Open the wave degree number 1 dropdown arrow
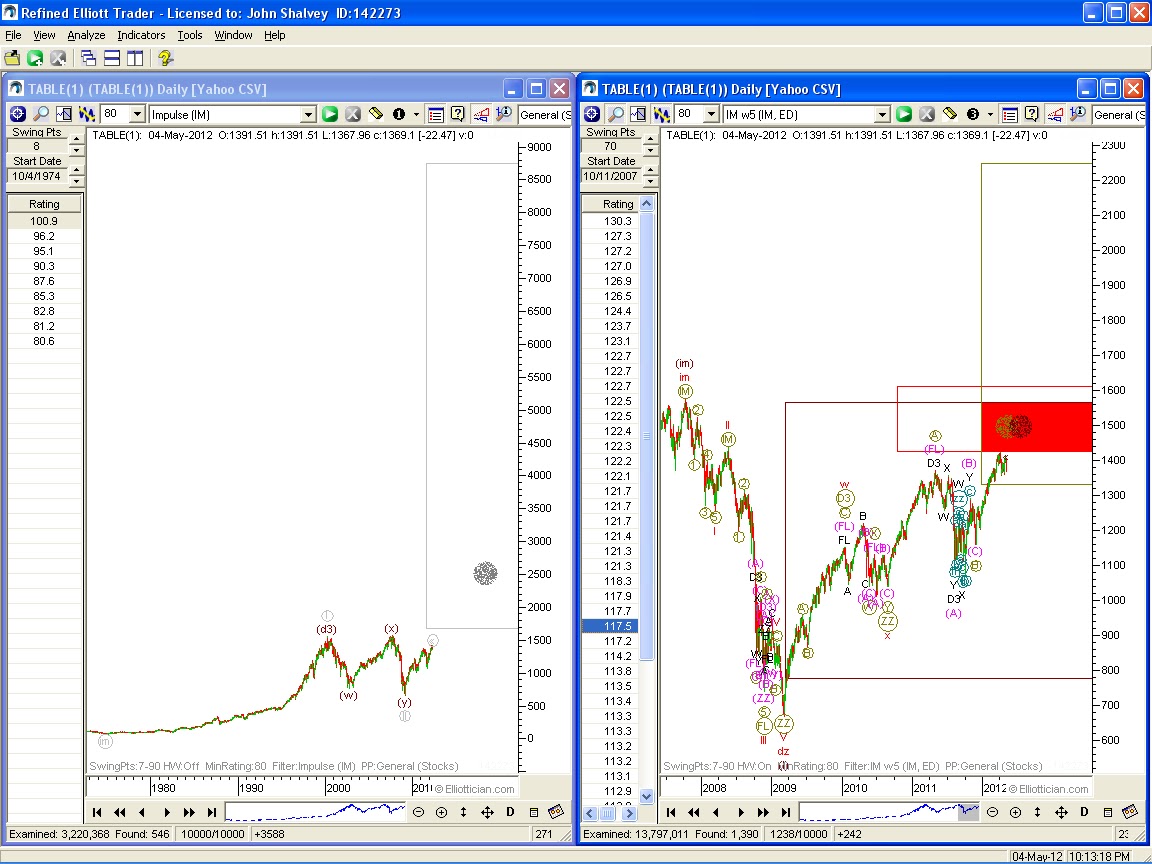Viewport: 1152px width, 864px height. [x=417, y=114]
